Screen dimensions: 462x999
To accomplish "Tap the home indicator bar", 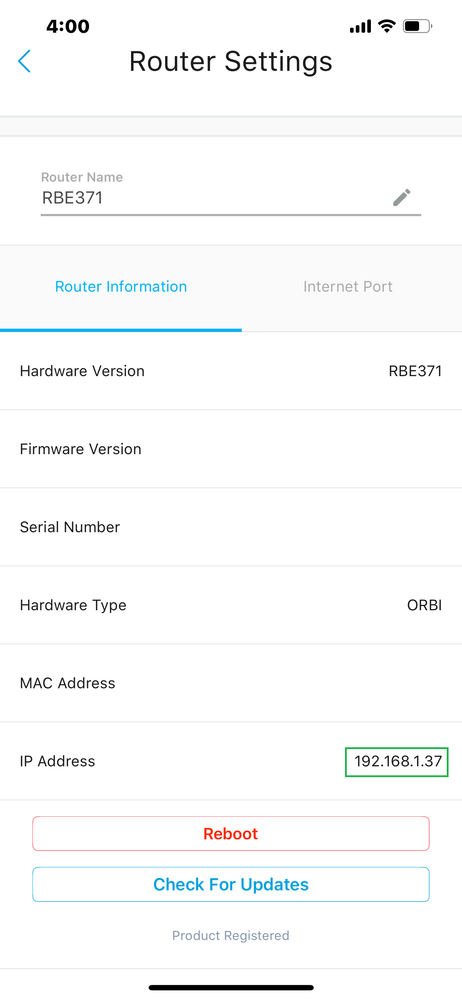I will pyautogui.click(x=231, y=988).
